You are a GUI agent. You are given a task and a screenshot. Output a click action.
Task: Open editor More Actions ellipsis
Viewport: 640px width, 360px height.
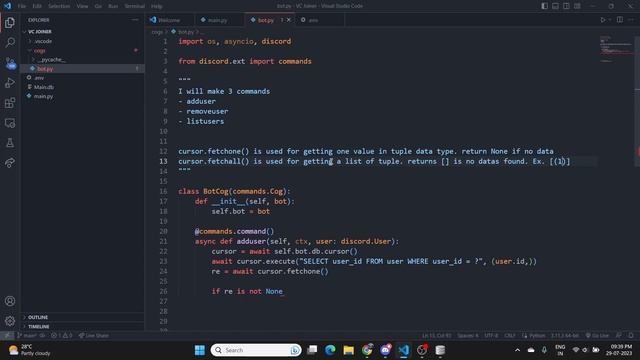(x=631, y=20)
